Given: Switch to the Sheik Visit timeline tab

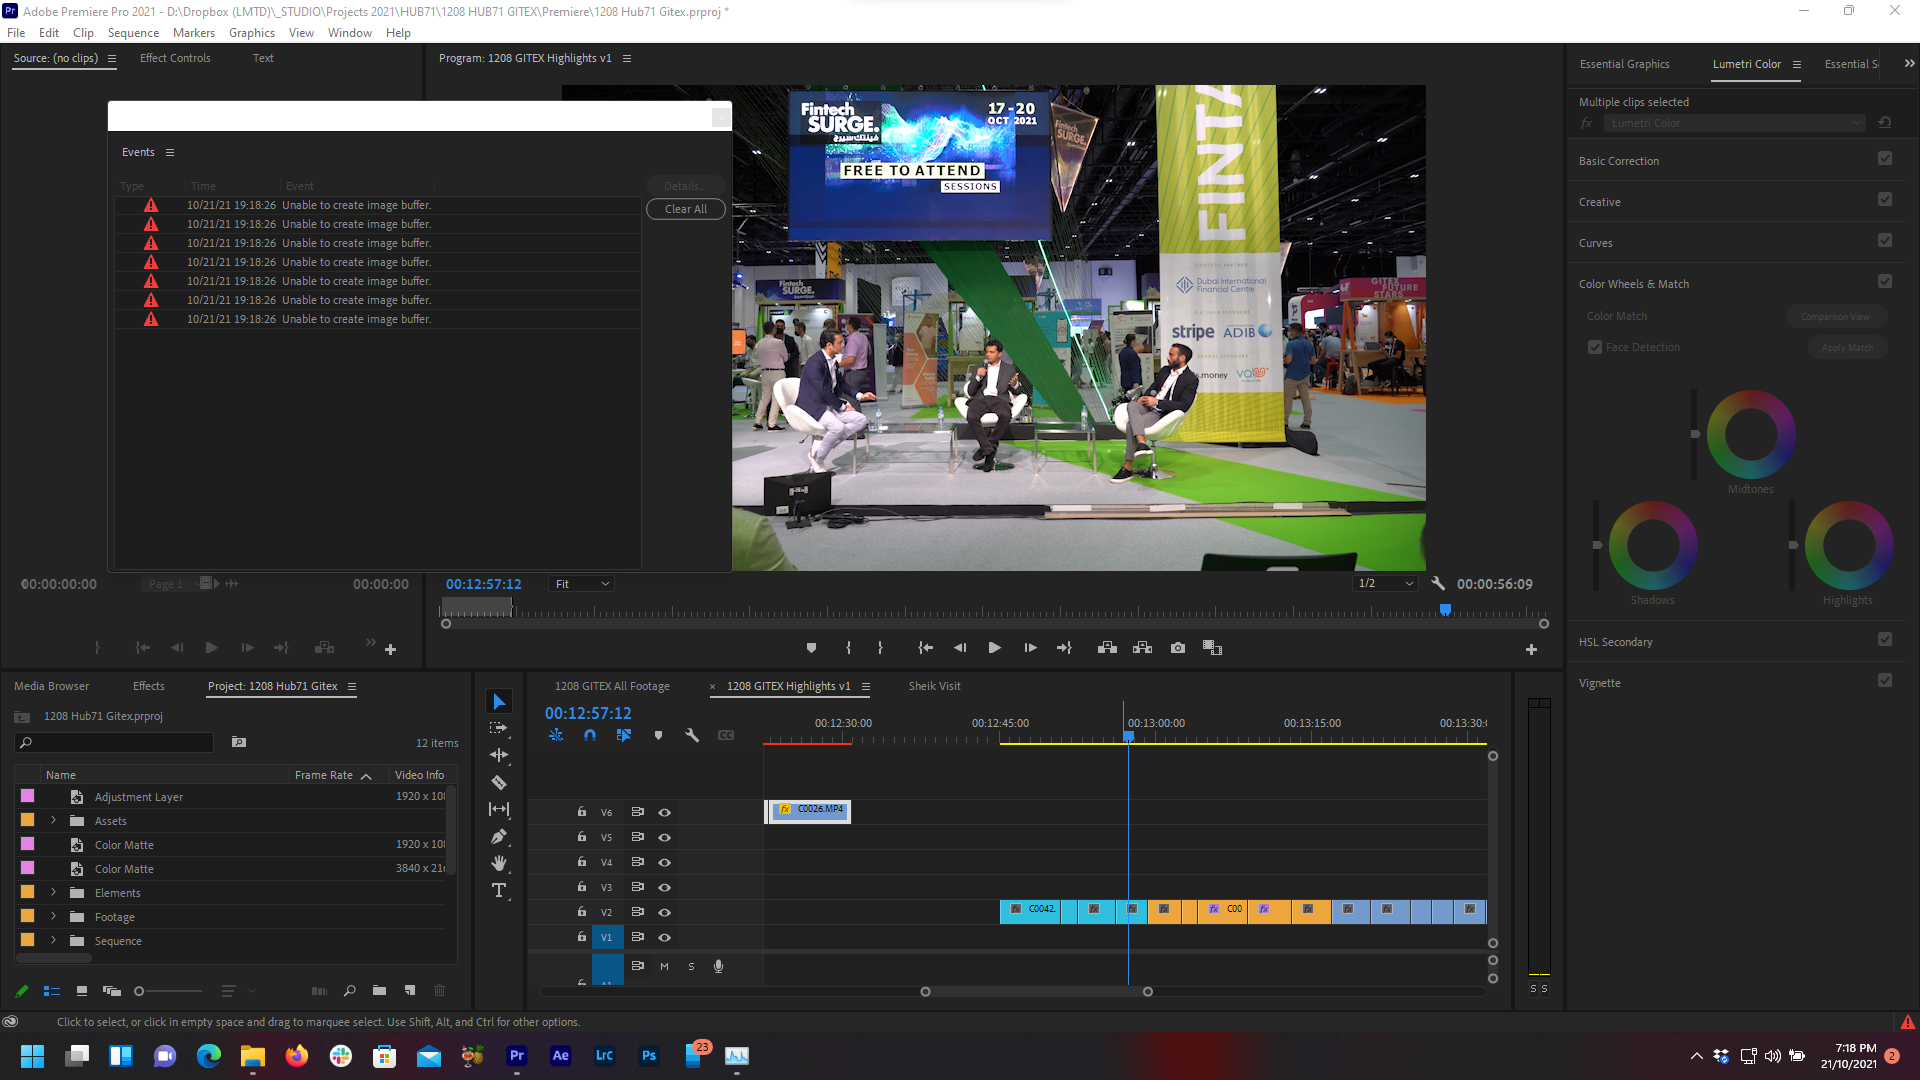Looking at the screenshot, I should [934, 686].
